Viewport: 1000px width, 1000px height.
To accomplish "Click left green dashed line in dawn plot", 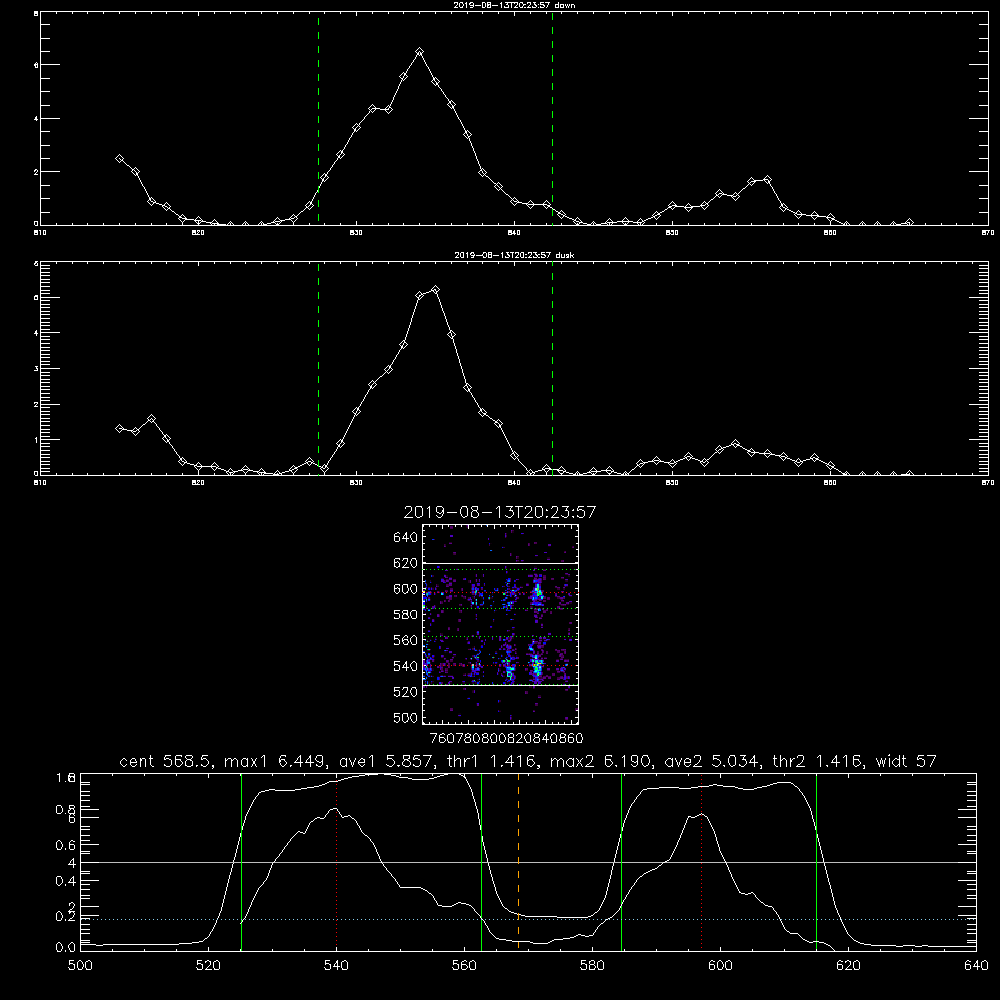I will pyautogui.click(x=318, y=118).
